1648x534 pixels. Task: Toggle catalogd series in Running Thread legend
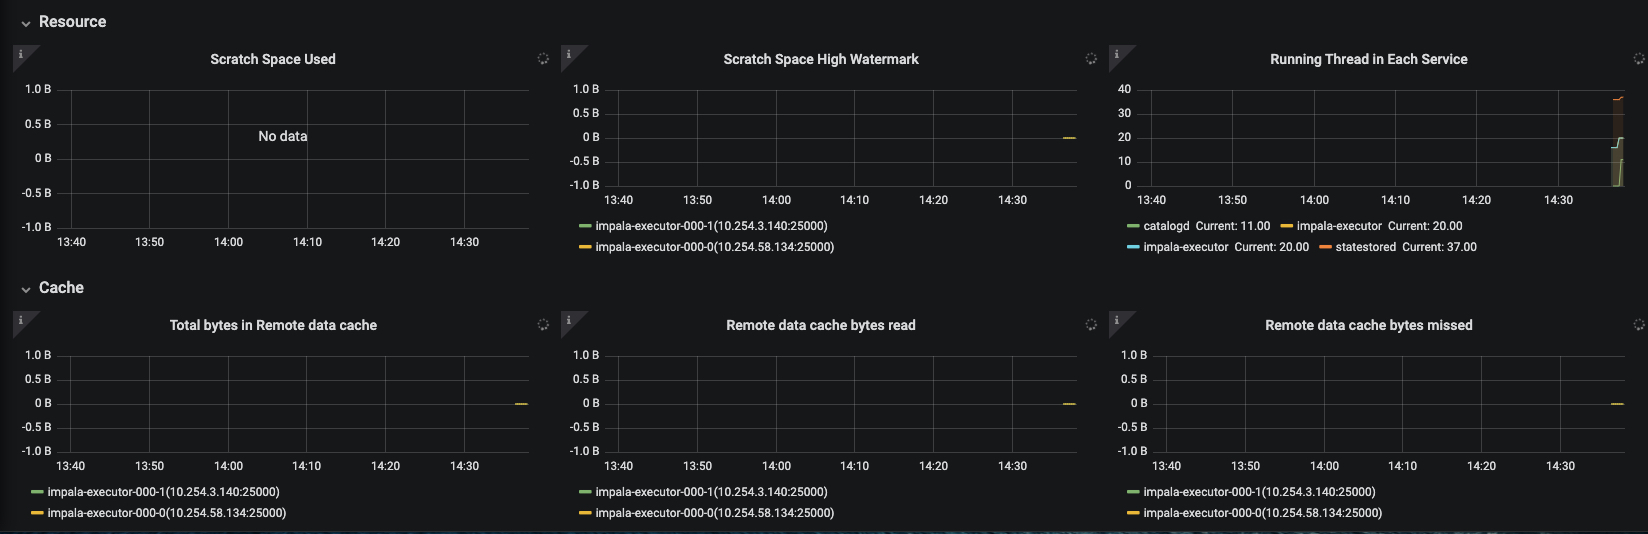click(x=1166, y=226)
